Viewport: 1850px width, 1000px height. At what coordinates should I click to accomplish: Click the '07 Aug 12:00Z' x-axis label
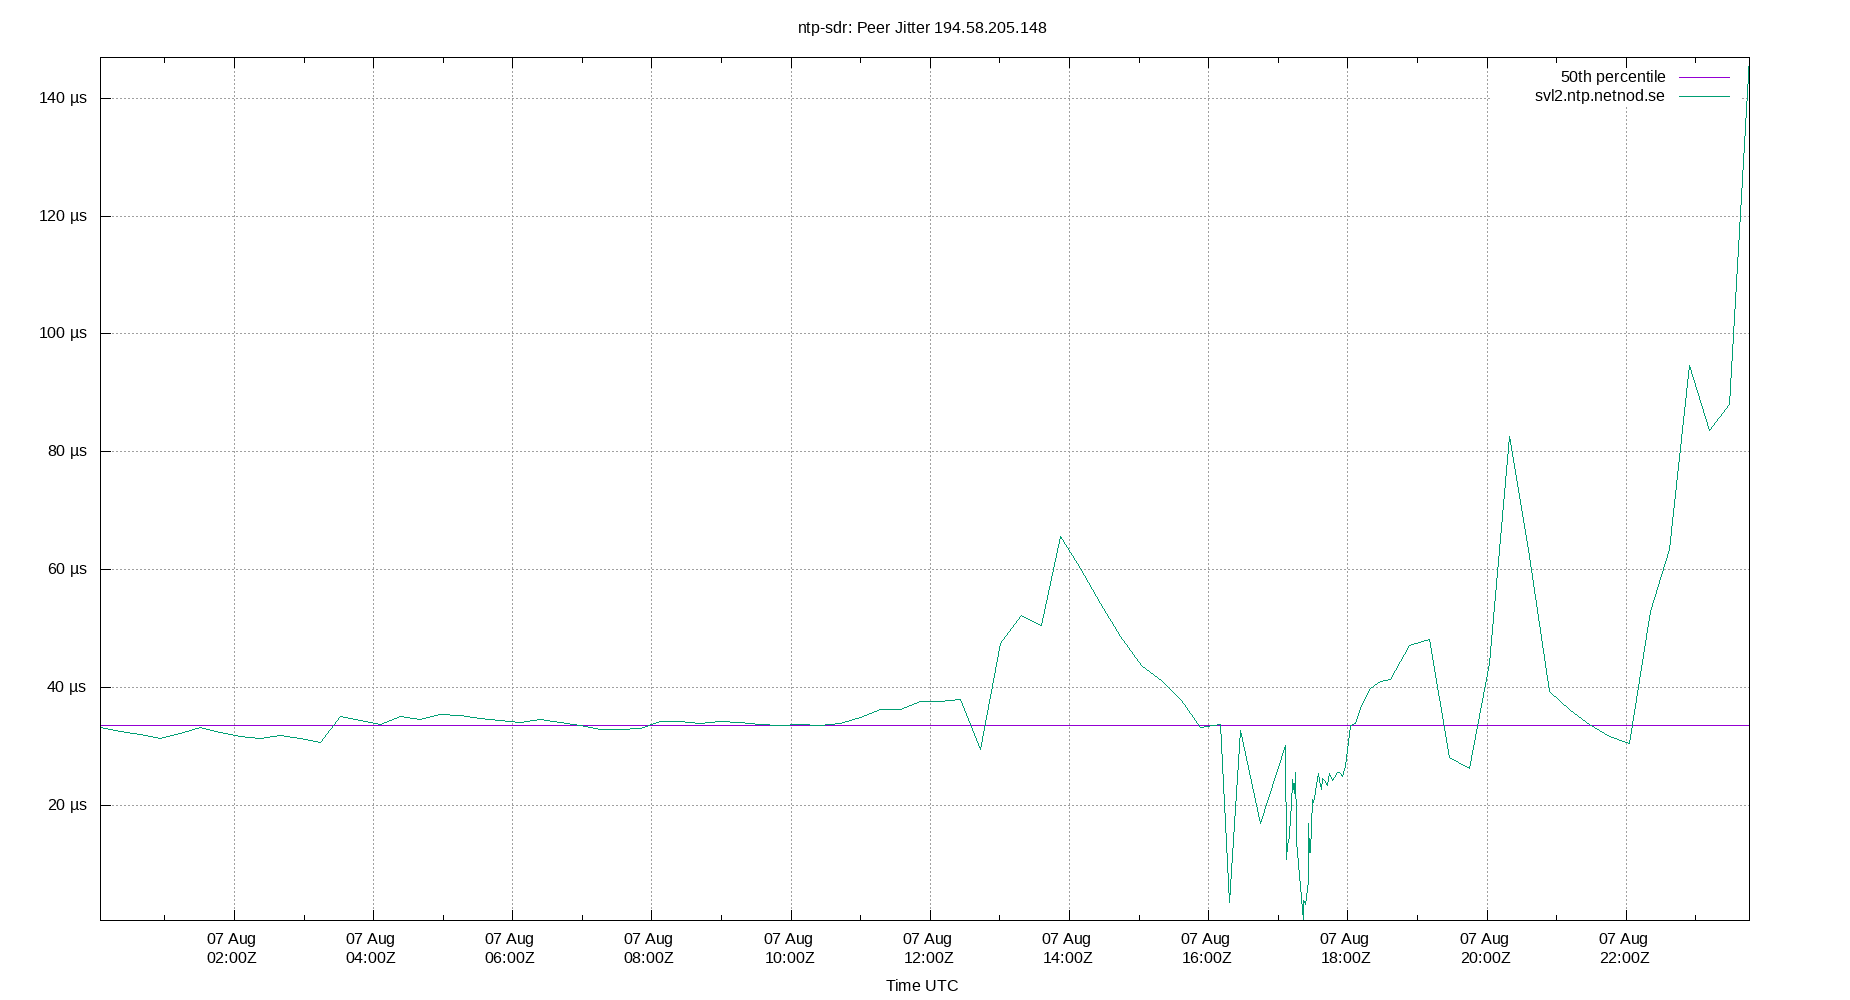coord(928,948)
